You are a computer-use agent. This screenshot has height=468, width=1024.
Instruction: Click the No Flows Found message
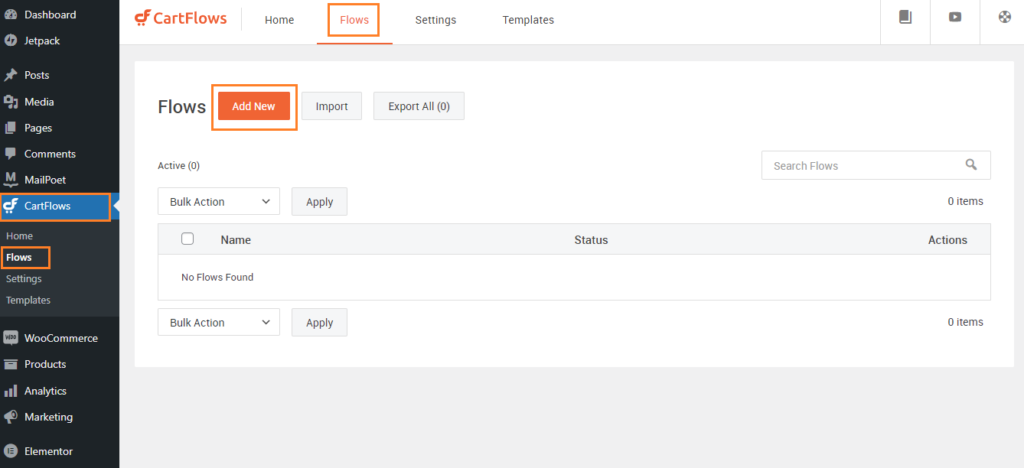tap(217, 277)
